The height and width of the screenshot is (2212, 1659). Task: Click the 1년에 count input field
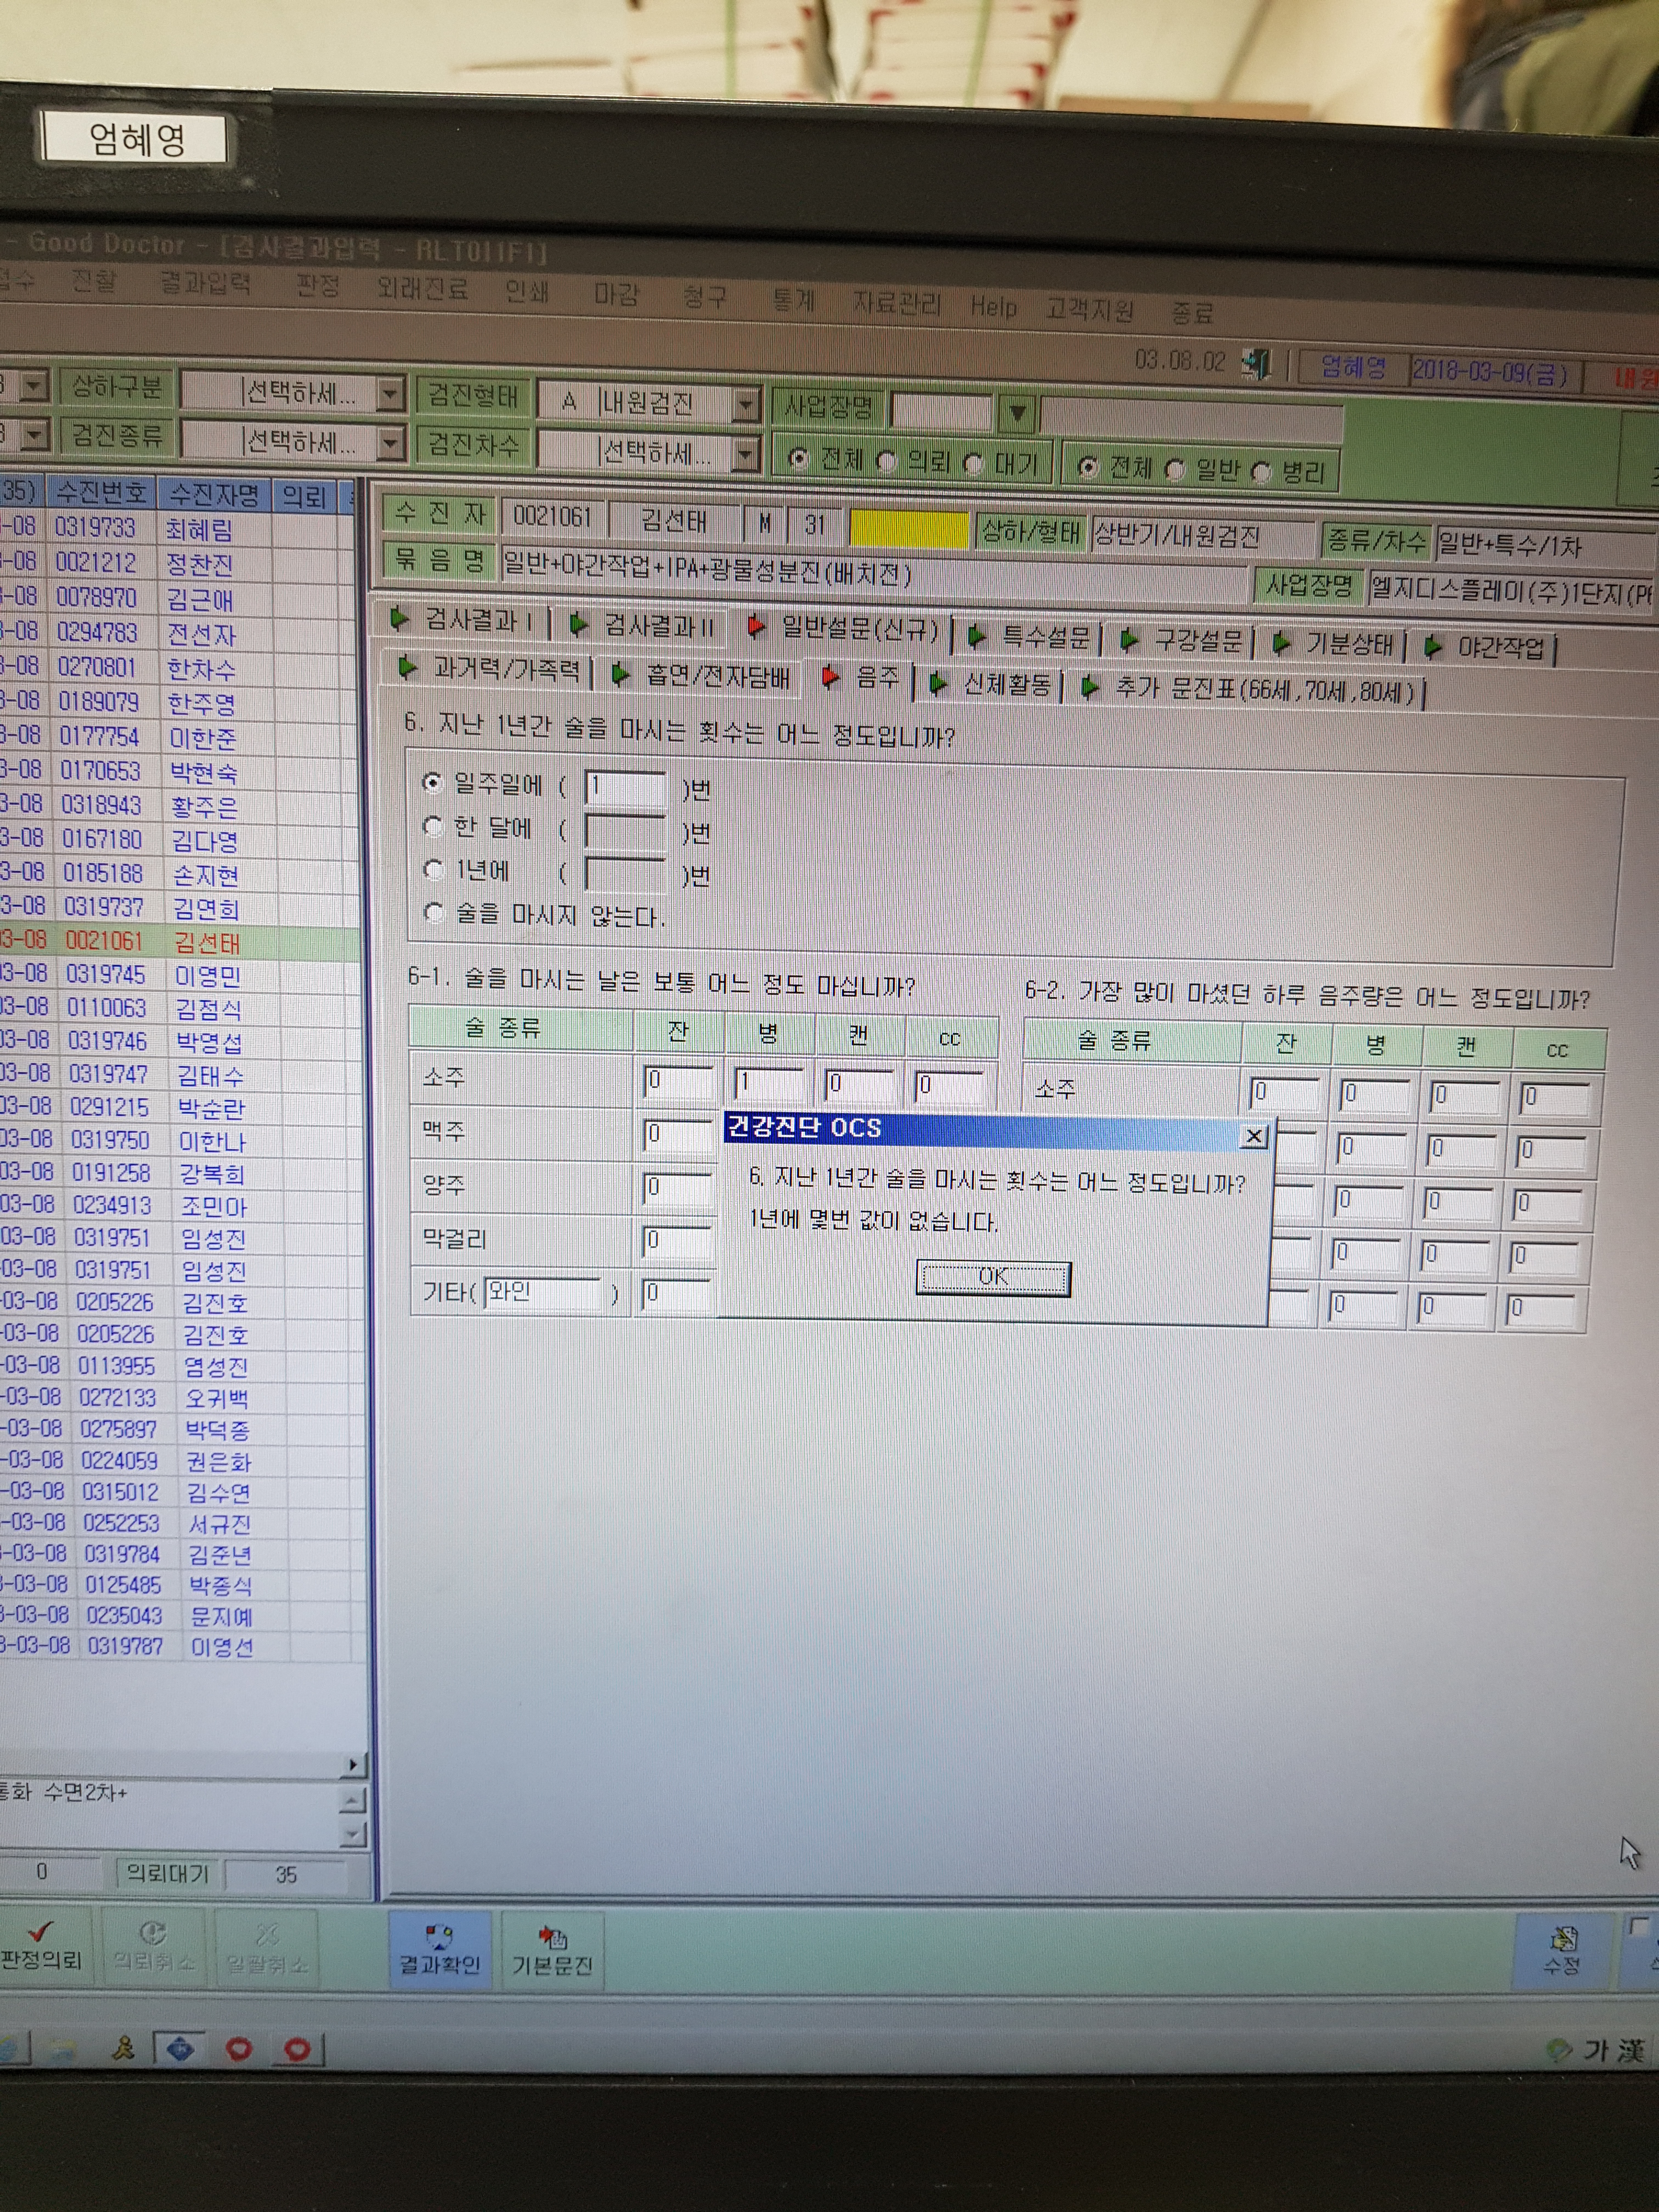[x=625, y=873]
